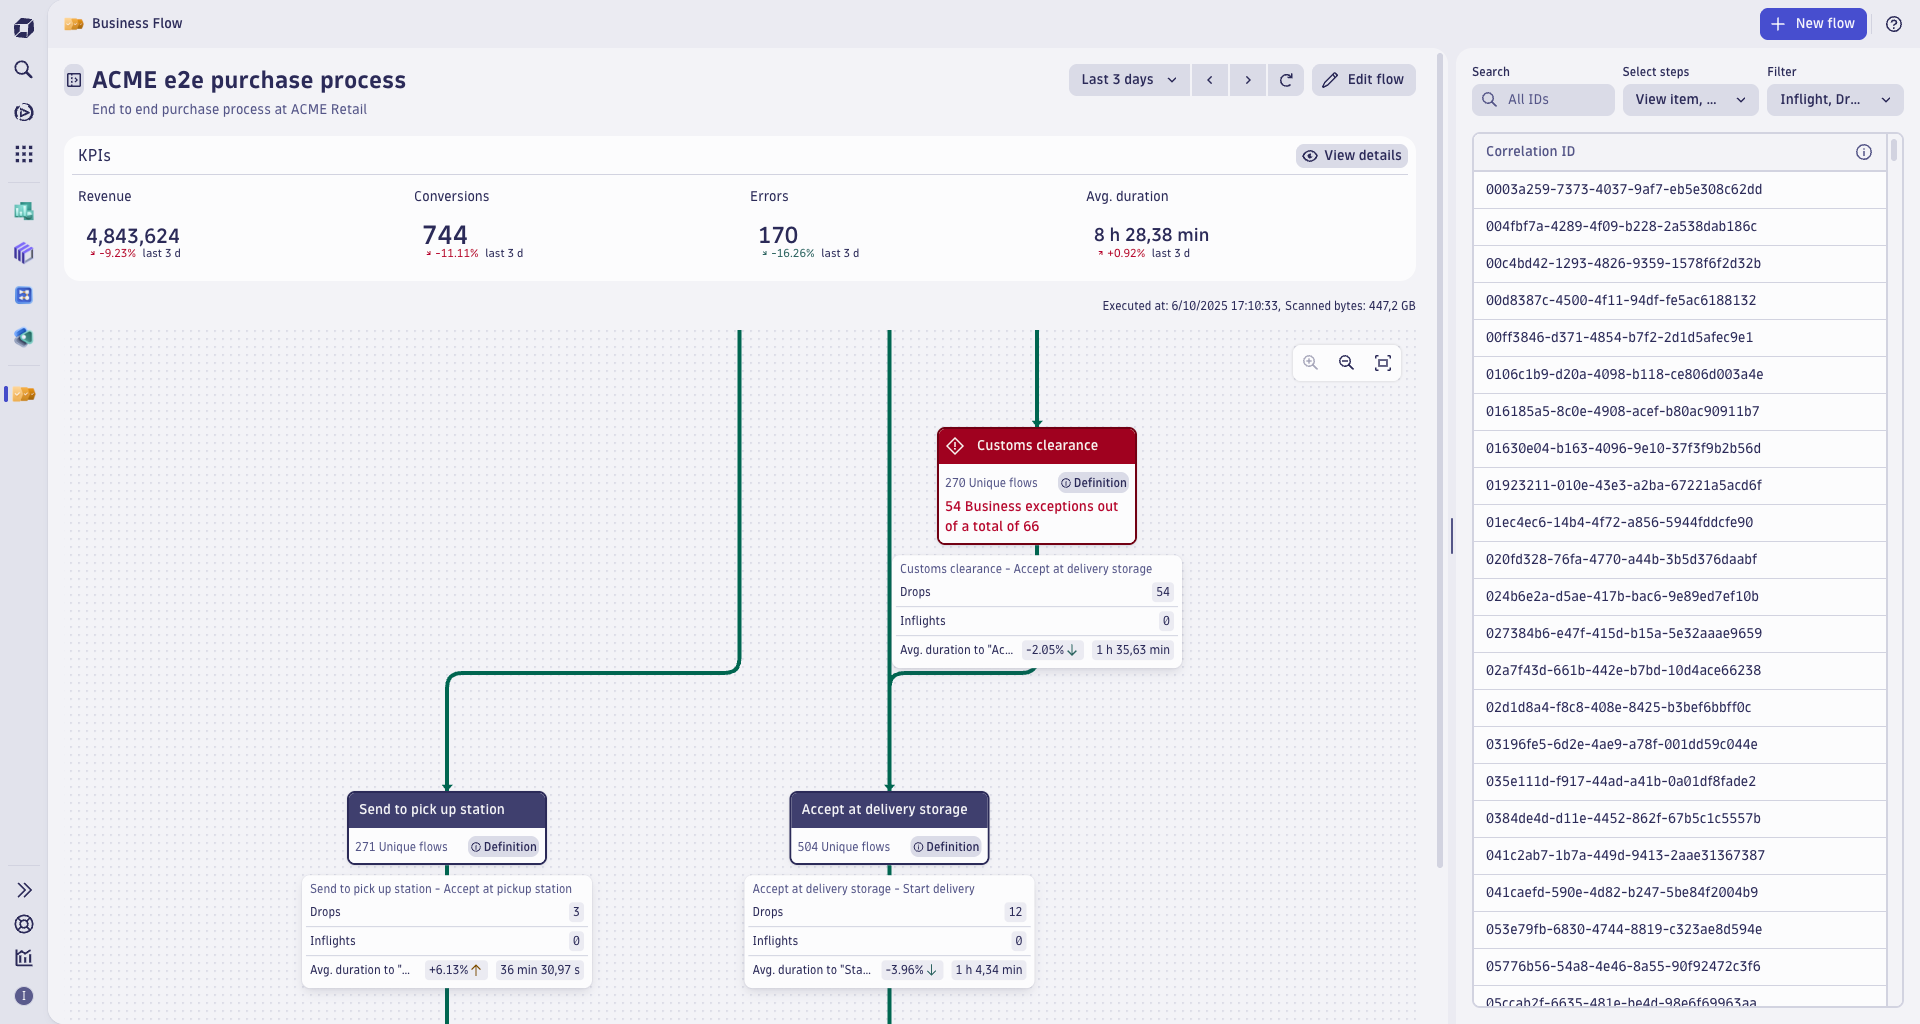
Task: Open the Filter dropdown
Action: (x=1834, y=100)
